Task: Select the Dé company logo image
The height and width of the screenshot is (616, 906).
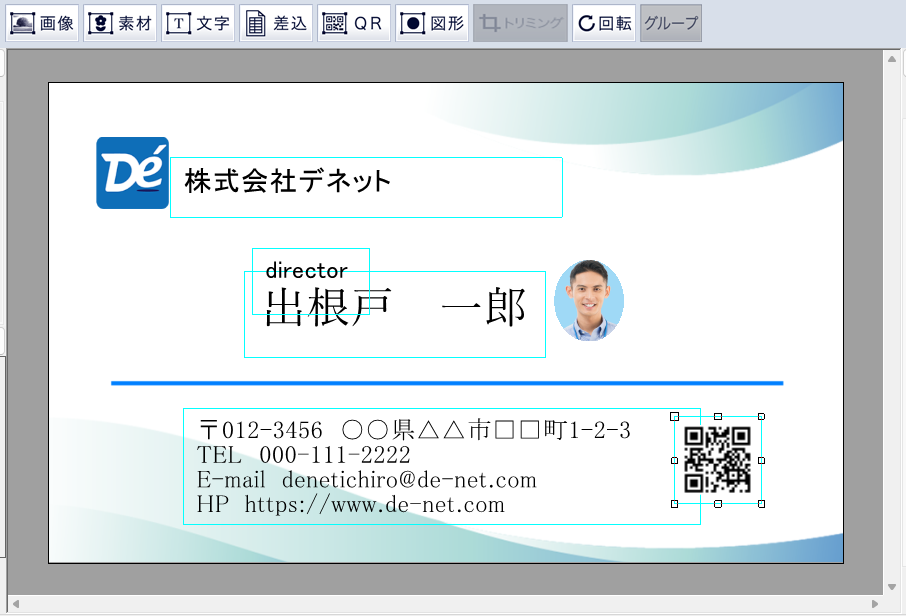Action: 132,173
